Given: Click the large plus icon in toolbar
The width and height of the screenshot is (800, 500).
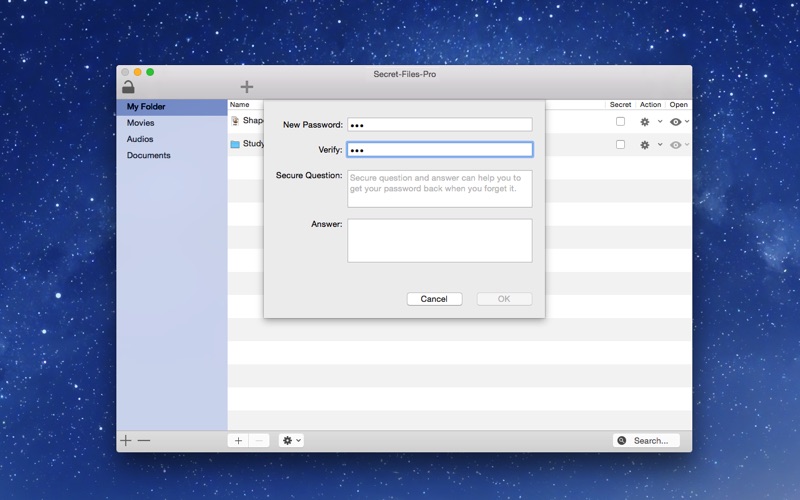Looking at the screenshot, I should 246,87.
